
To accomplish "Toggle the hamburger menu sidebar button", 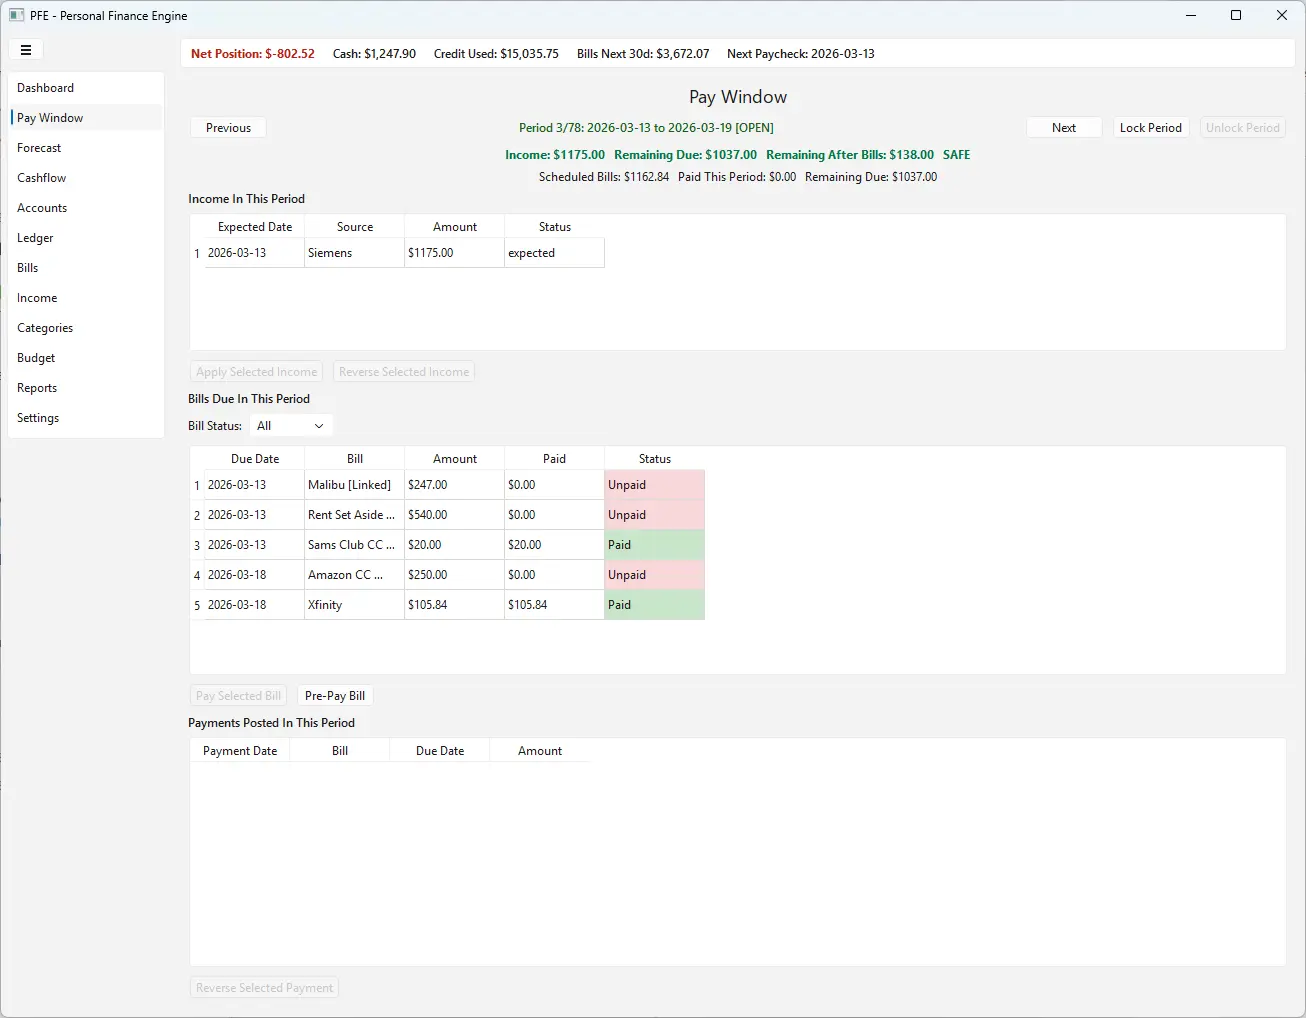I will pyautogui.click(x=26, y=50).
